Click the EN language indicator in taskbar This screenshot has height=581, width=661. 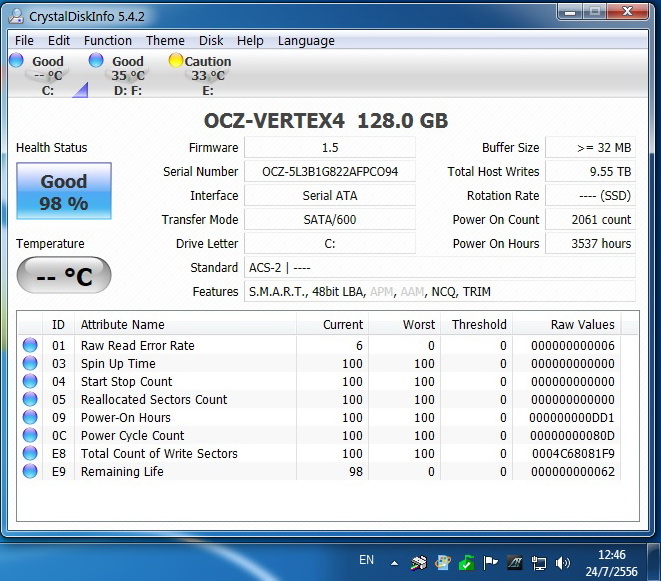pos(366,560)
